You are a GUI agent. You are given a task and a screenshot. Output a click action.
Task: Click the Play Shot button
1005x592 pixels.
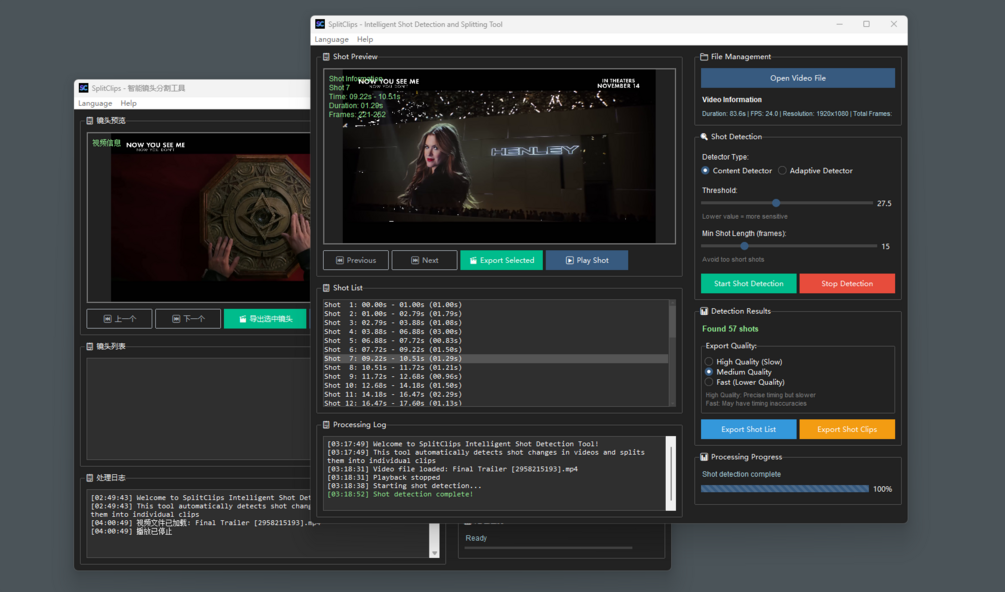pyautogui.click(x=586, y=260)
